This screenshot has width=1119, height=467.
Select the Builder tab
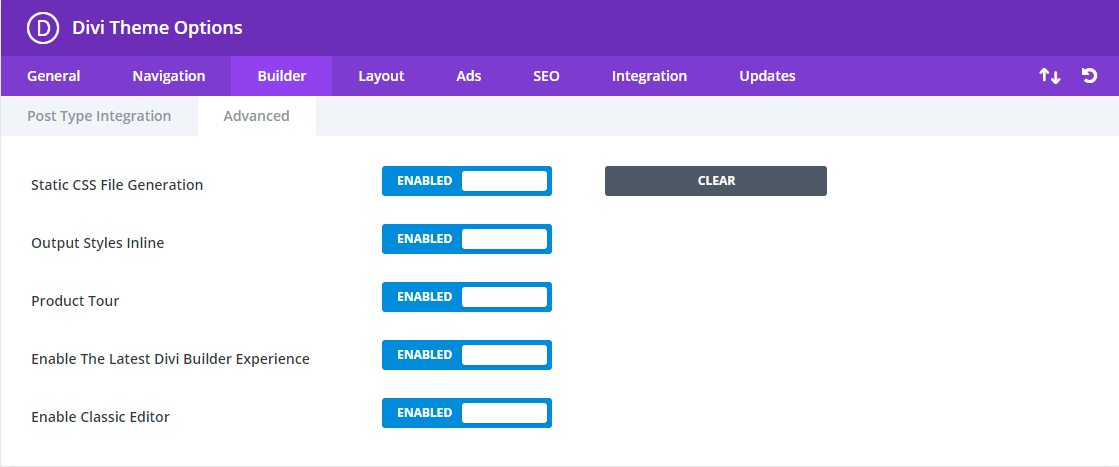(282, 76)
